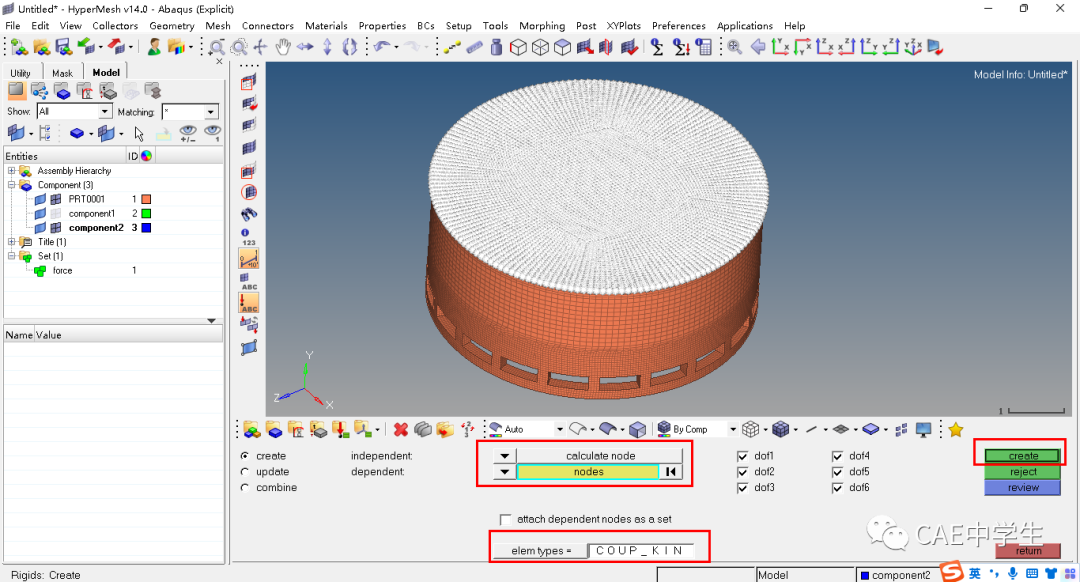Click the red X Delete icon

coord(400,429)
